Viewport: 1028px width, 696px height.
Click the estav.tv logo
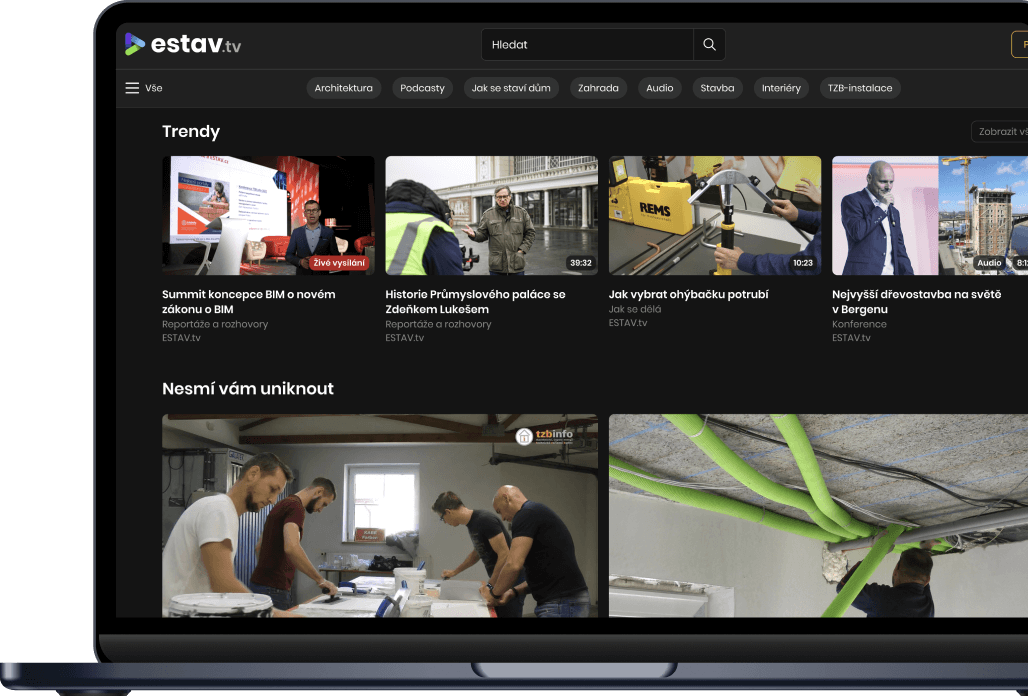(x=182, y=43)
